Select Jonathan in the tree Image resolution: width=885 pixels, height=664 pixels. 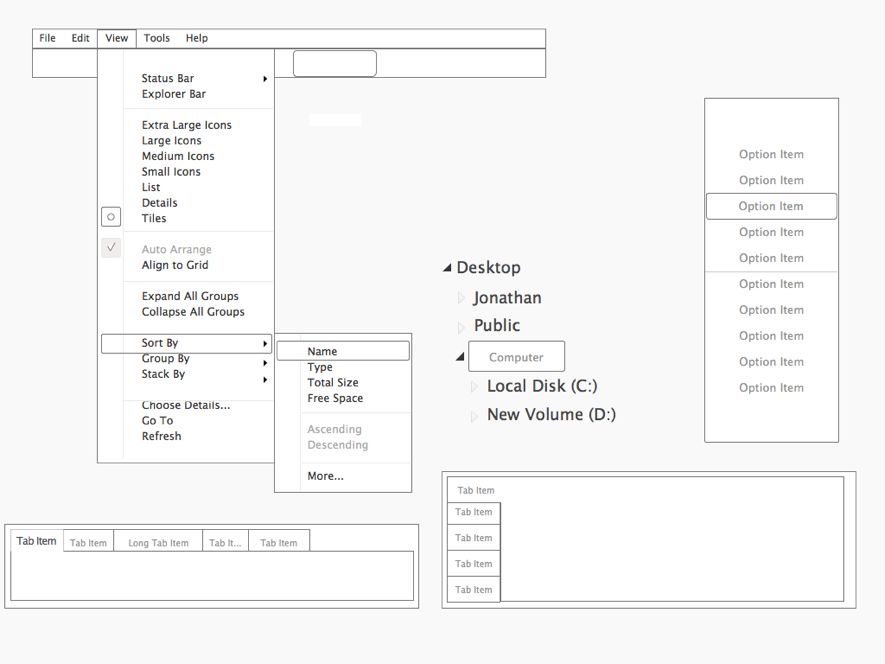[507, 298]
